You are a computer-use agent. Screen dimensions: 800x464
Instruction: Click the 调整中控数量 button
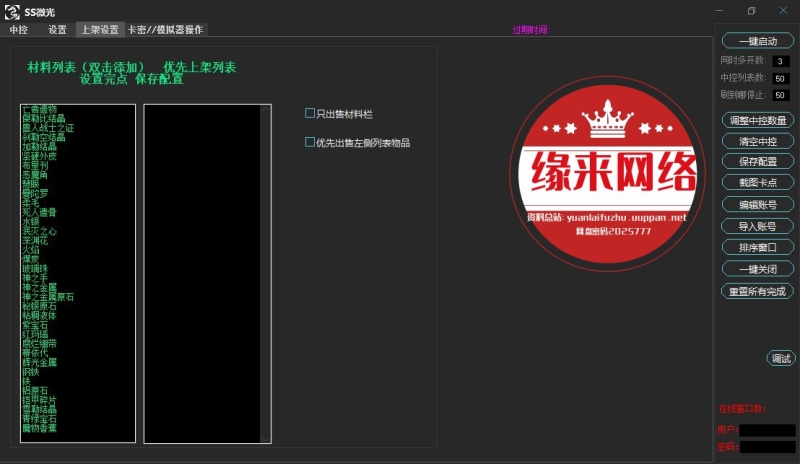pos(758,120)
